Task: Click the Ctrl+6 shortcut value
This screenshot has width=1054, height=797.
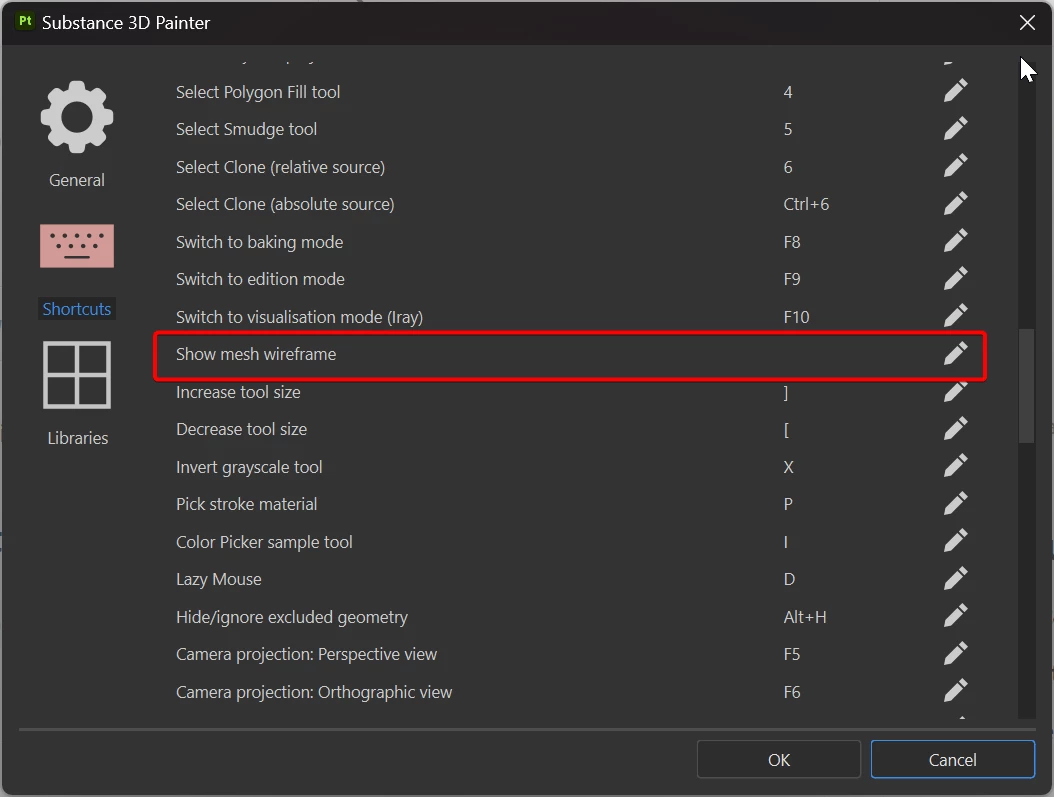Action: [x=806, y=204]
